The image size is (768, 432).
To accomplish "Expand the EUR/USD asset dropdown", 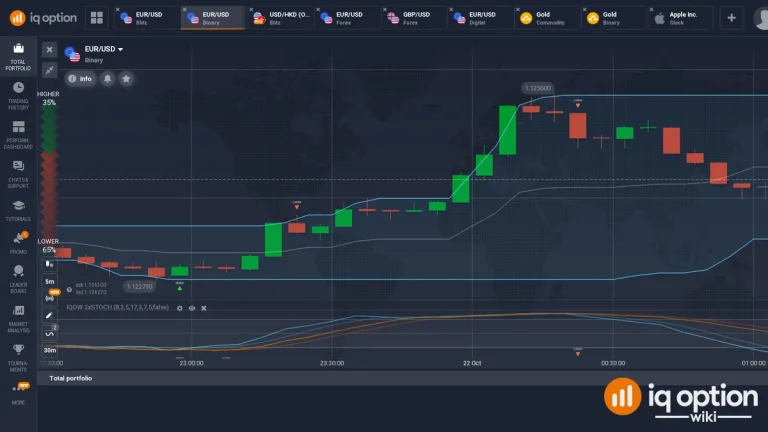I will [x=120, y=49].
